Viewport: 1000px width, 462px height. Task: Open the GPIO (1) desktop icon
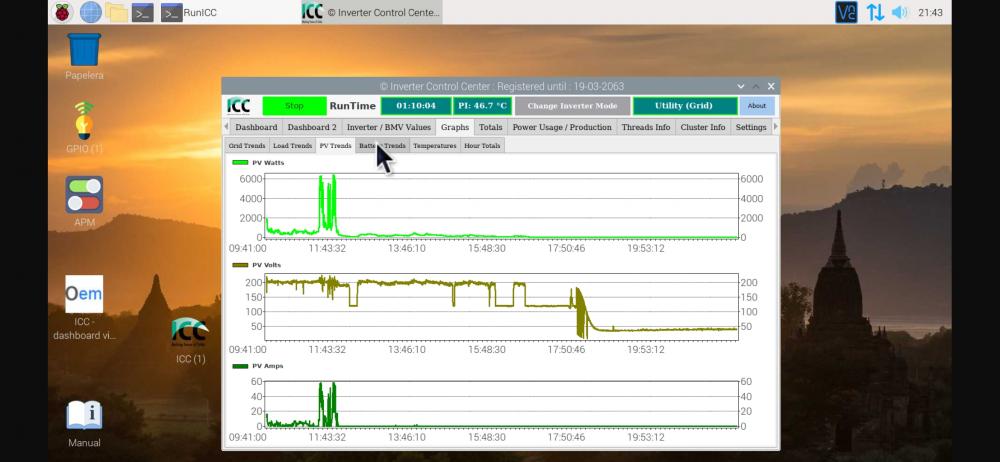pos(84,128)
